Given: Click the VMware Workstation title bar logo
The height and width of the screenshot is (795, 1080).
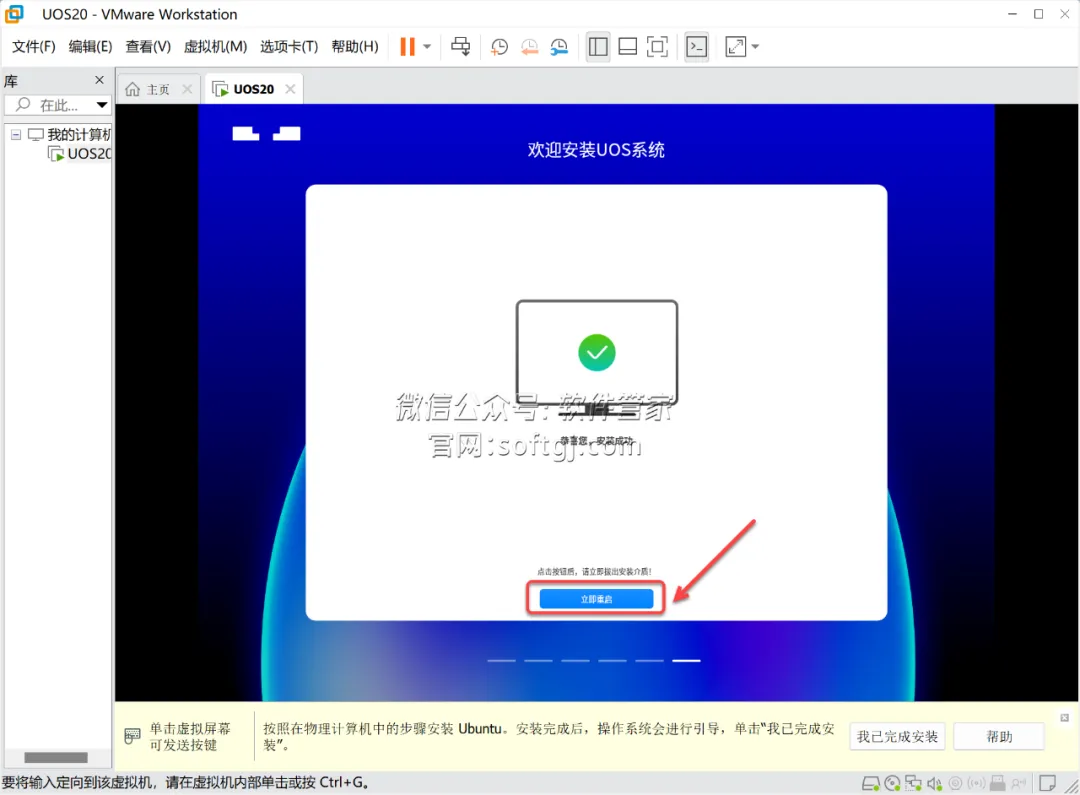Looking at the screenshot, I should click(14, 14).
